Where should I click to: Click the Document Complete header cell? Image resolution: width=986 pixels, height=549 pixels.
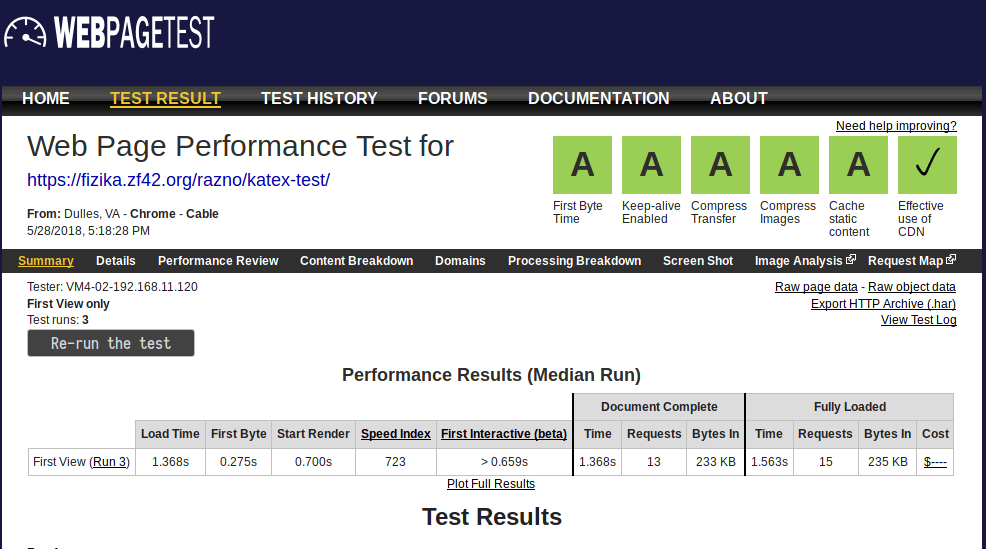(x=659, y=407)
